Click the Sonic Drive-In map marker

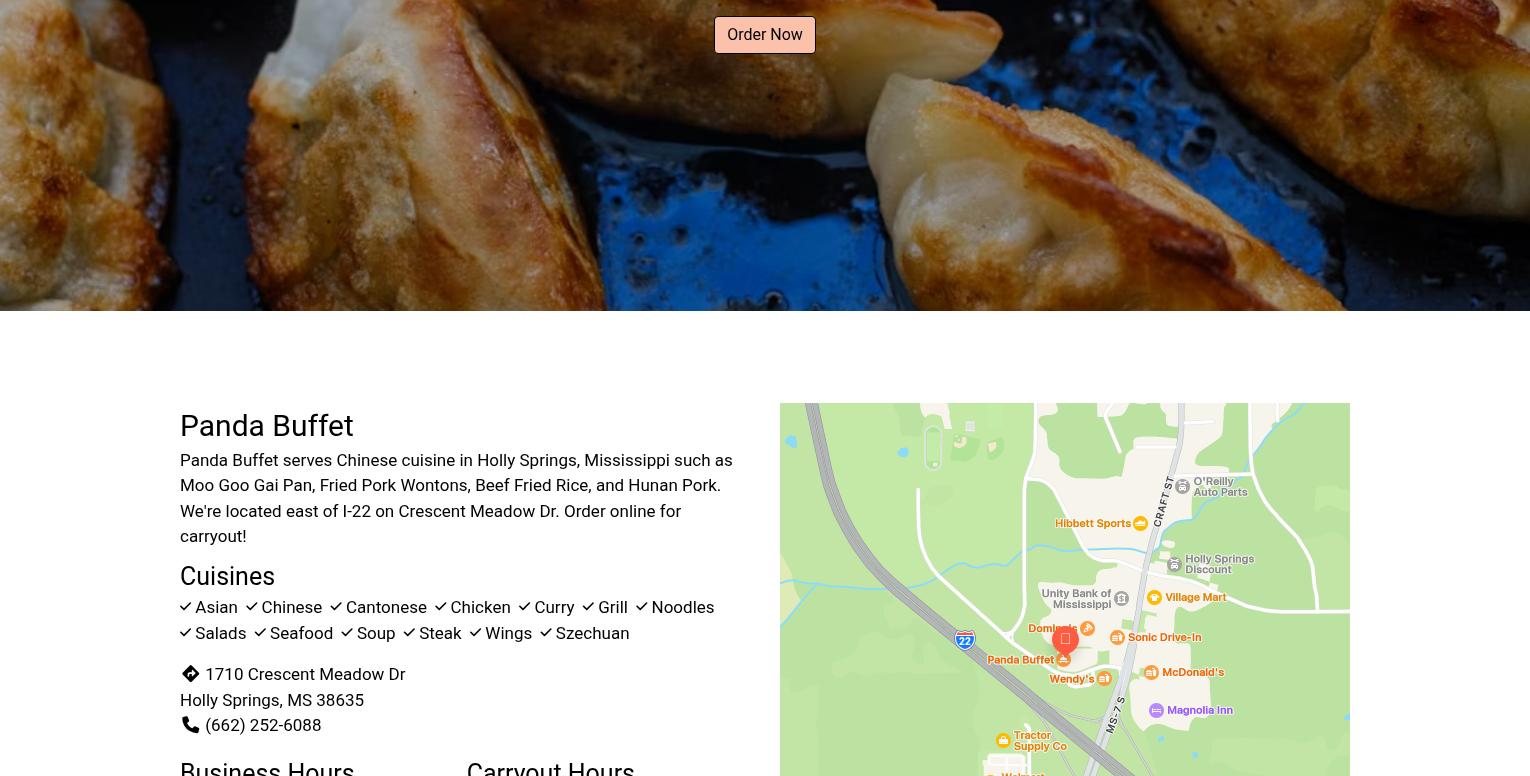tap(1117, 637)
